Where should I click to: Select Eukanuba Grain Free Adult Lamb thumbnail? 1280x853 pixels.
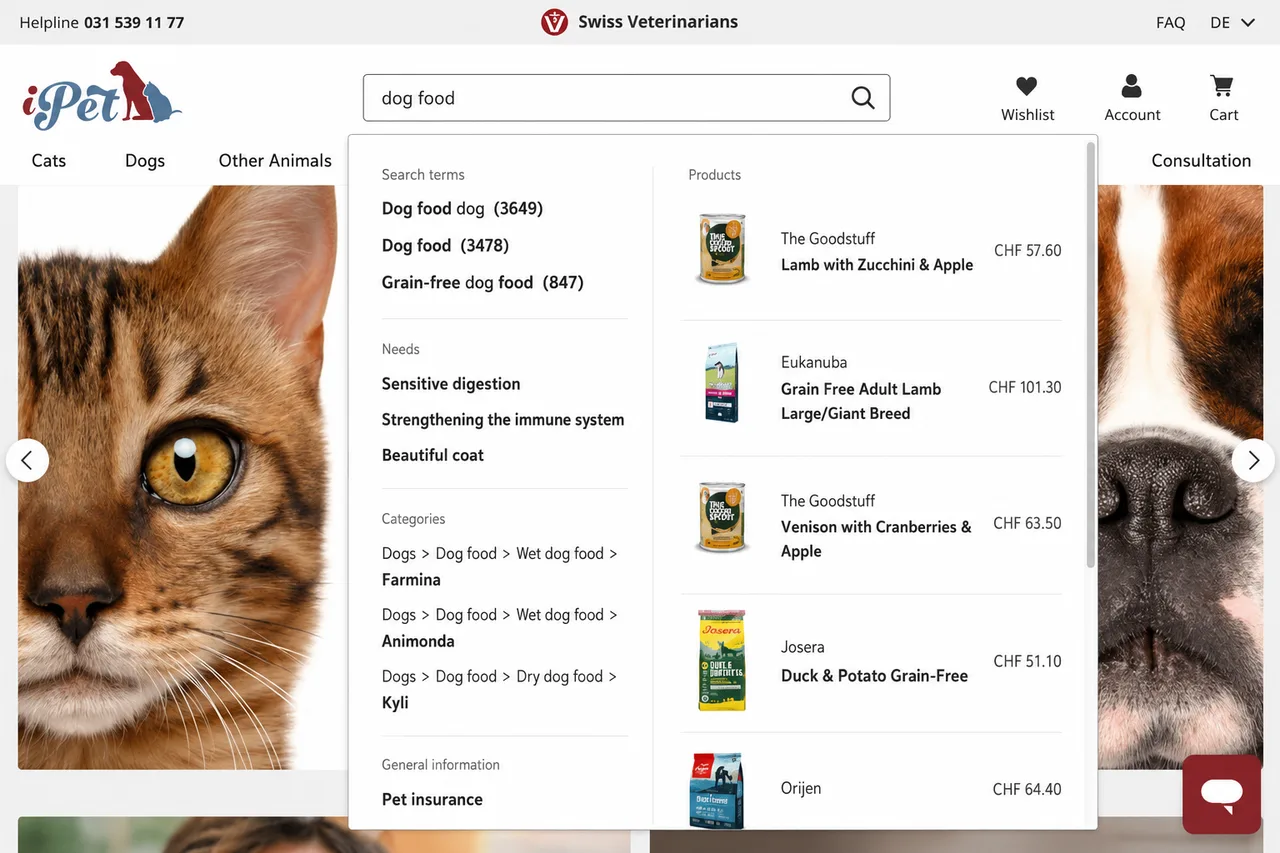click(x=722, y=383)
